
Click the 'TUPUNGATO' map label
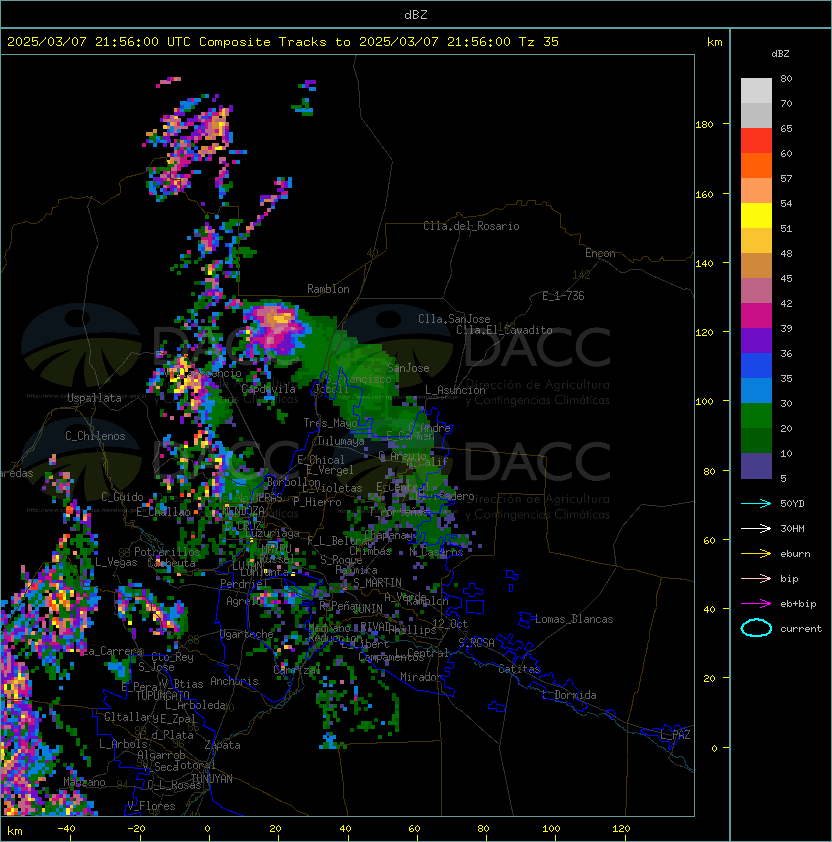(x=162, y=696)
